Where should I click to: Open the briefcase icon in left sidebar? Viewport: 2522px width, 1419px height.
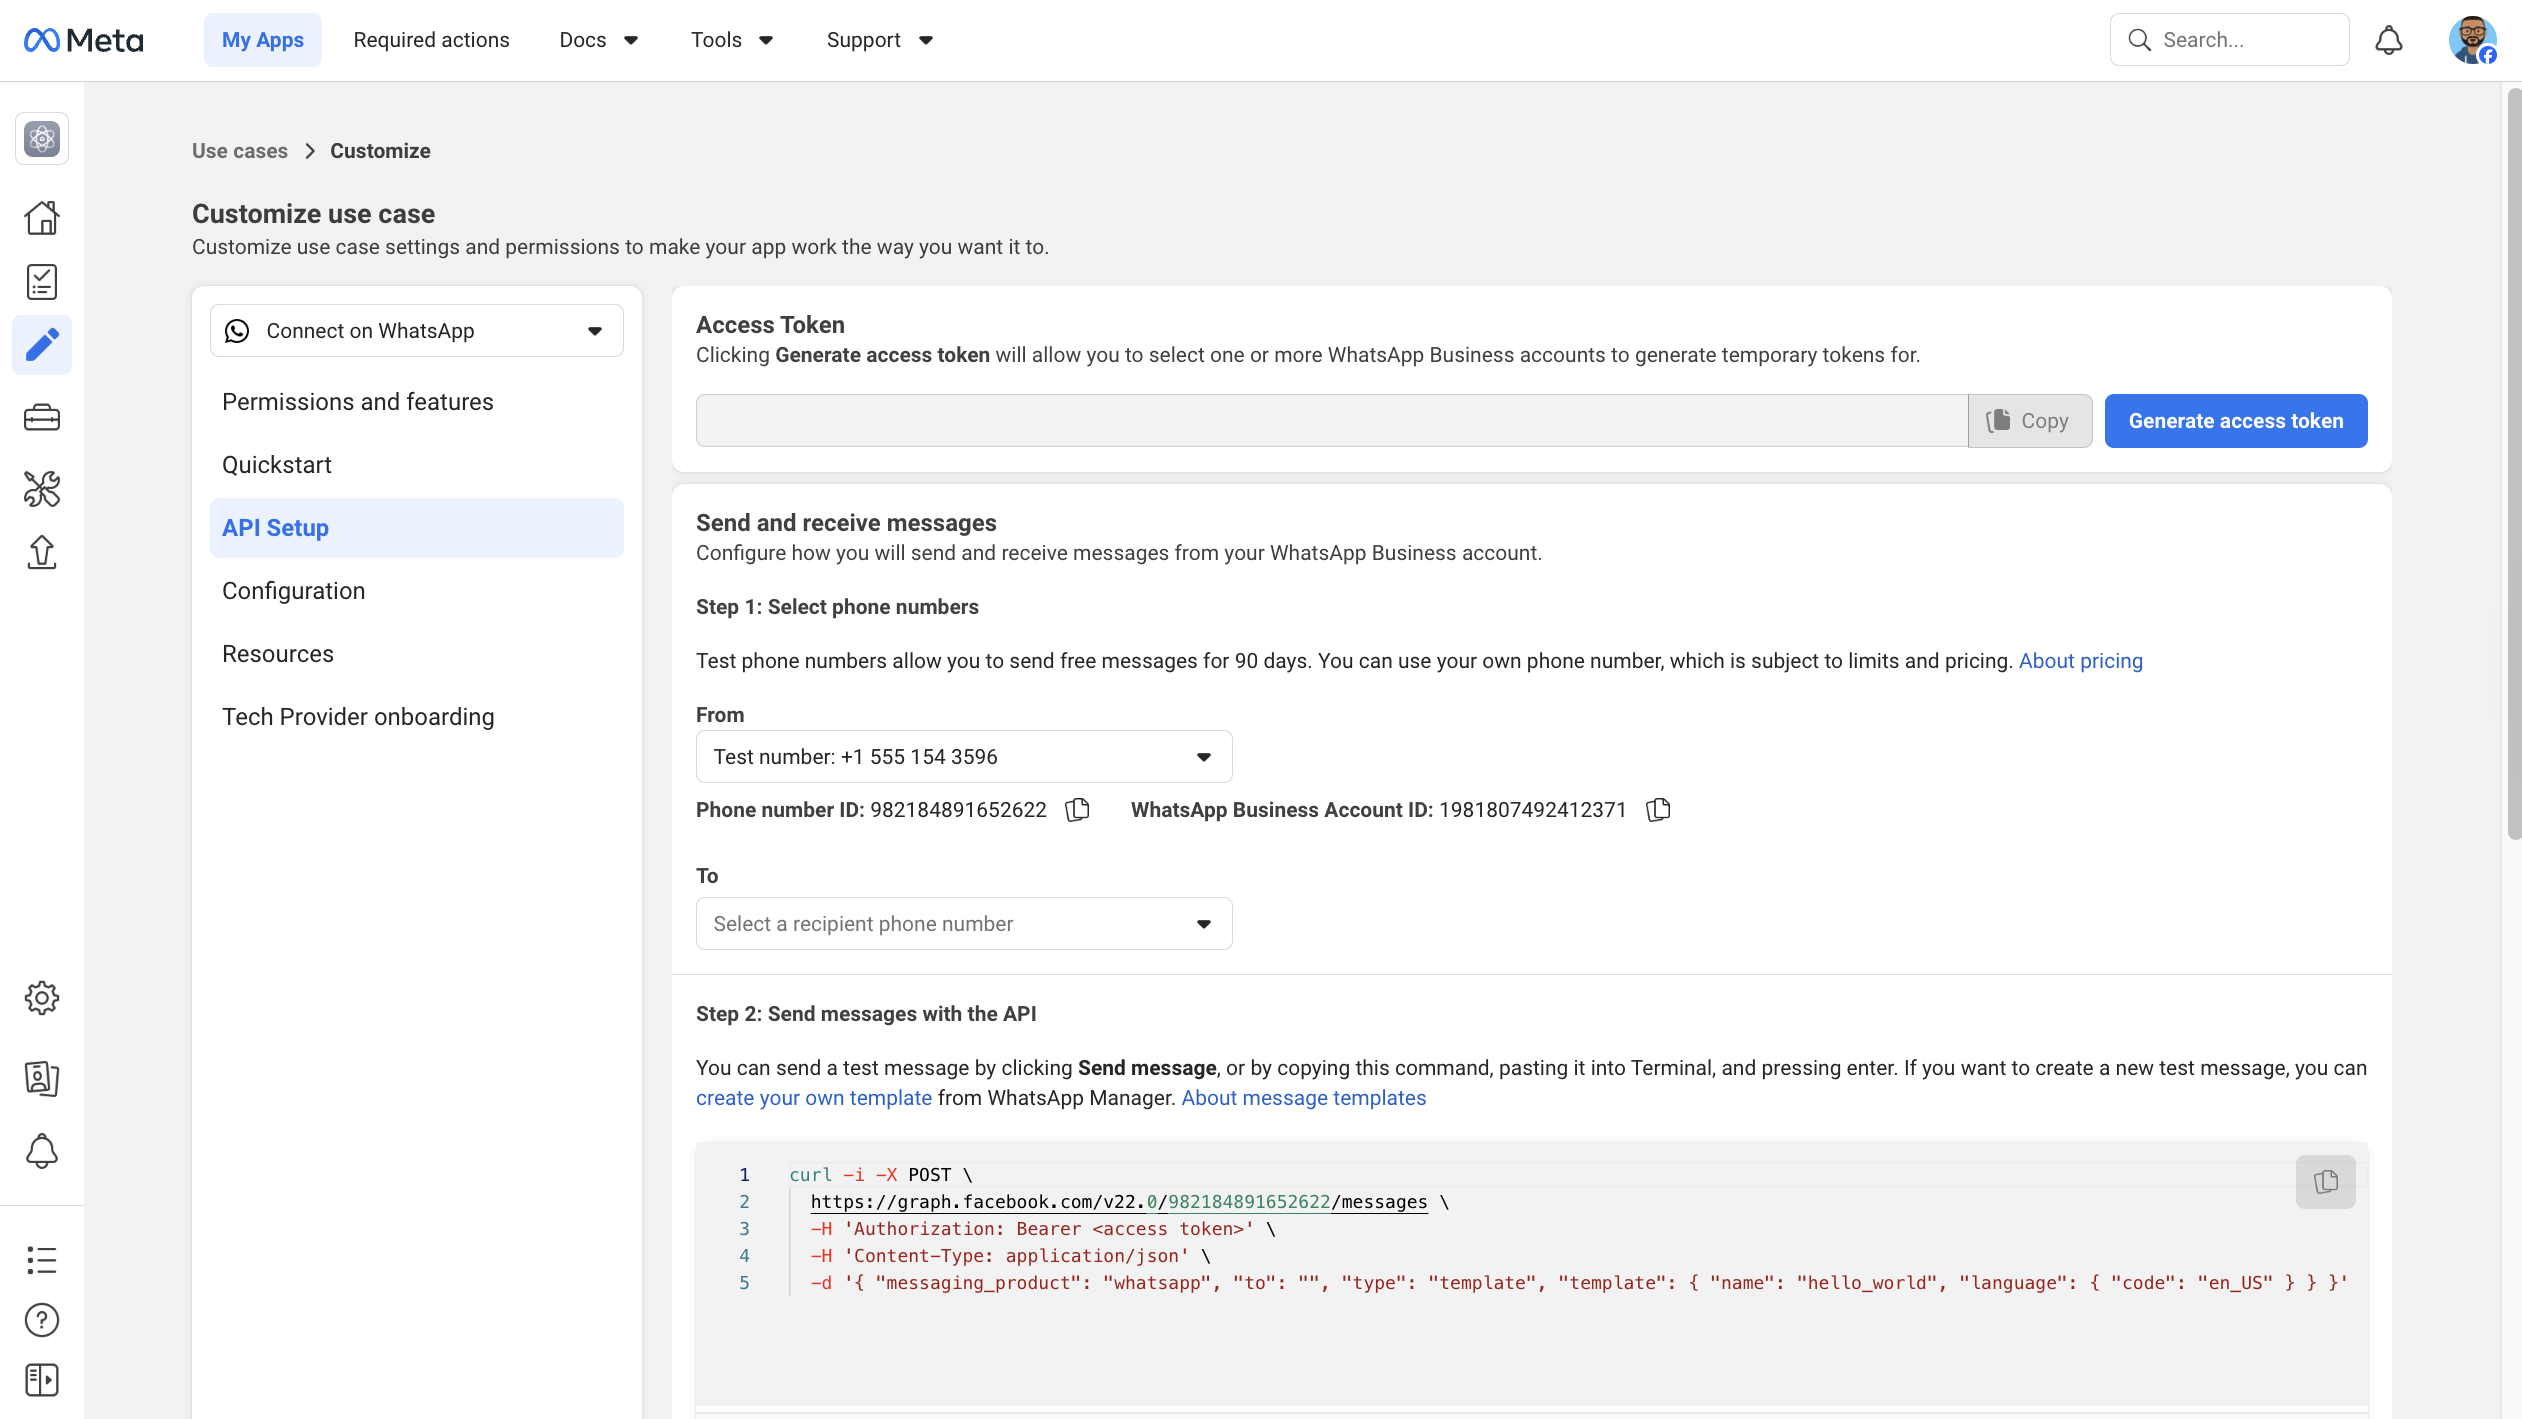[x=42, y=417]
